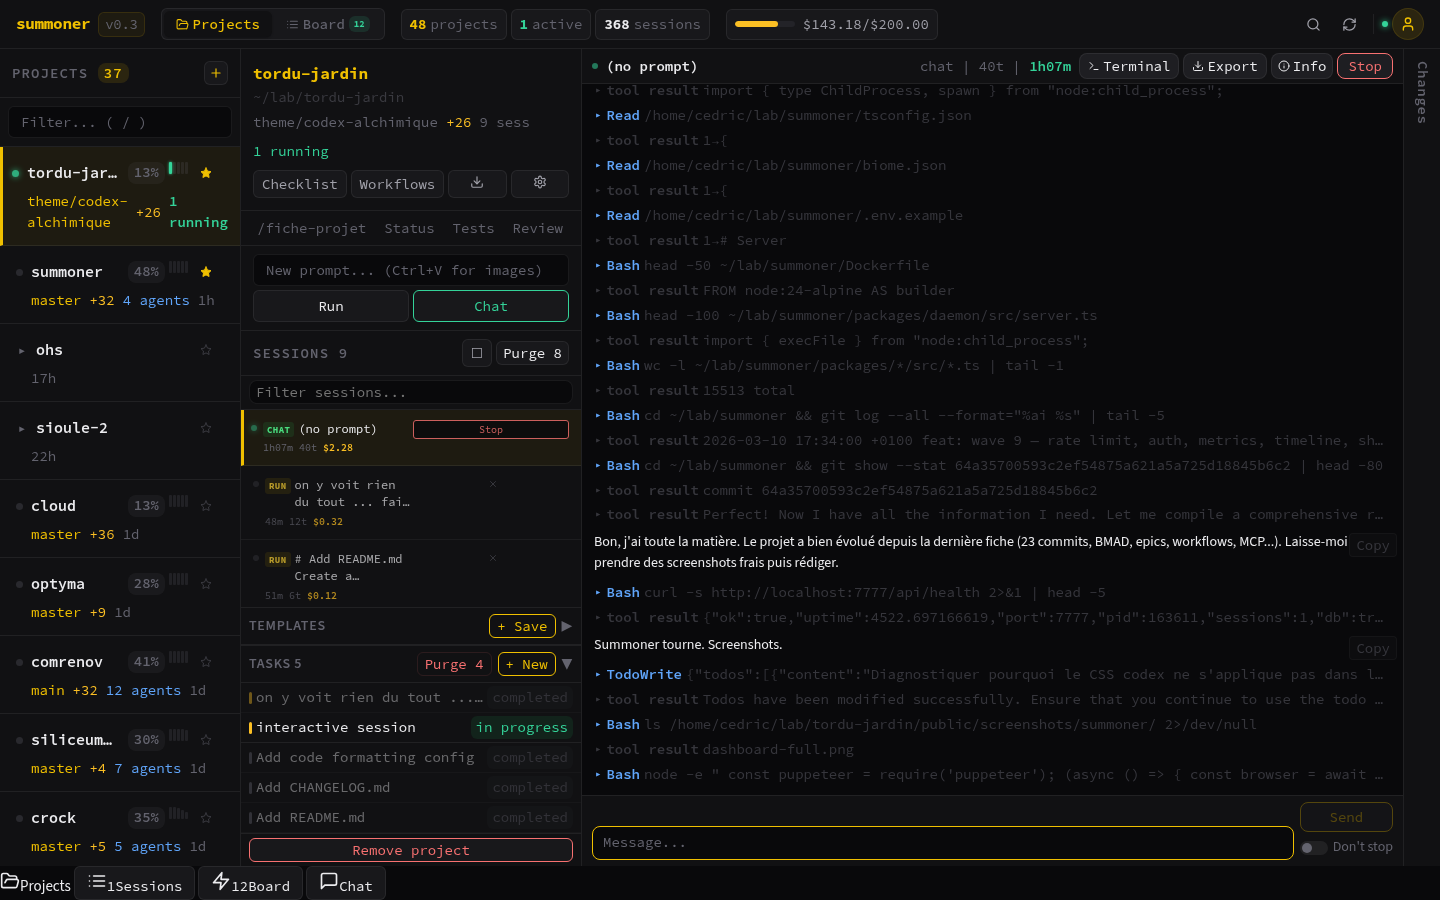Open the user avatar account icon
The width and height of the screenshot is (1440, 900).
[1408, 23]
